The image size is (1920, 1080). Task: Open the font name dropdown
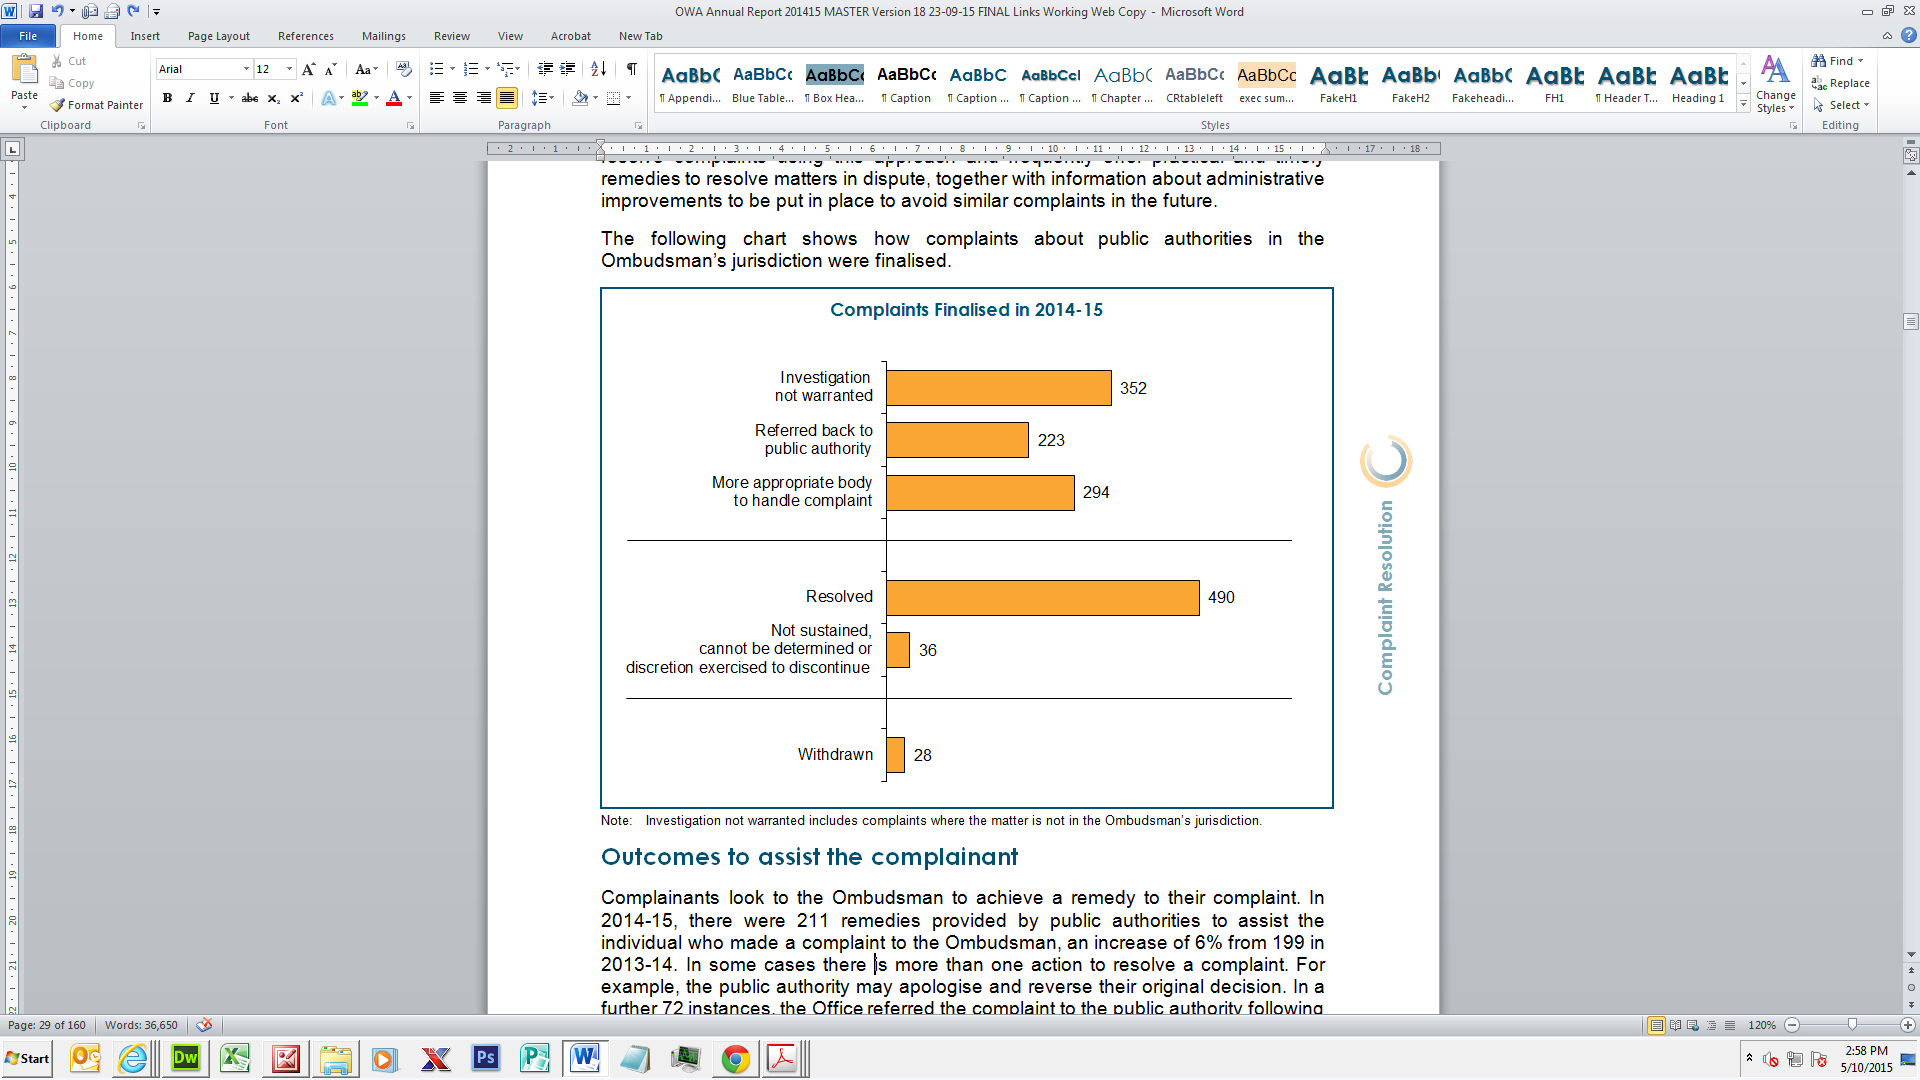click(246, 69)
